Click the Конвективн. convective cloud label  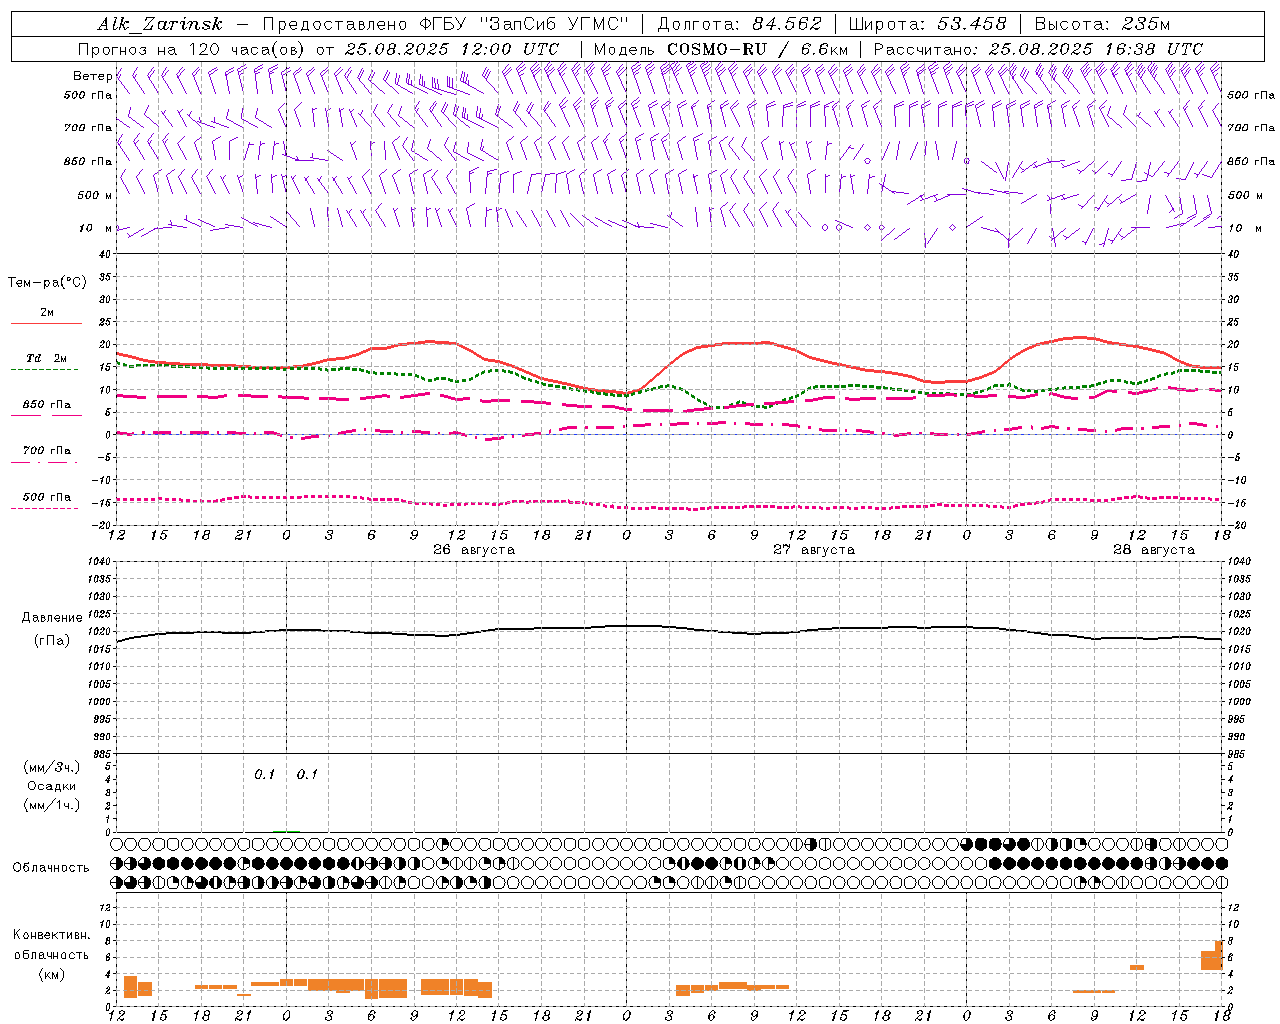(x=51, y=935)
